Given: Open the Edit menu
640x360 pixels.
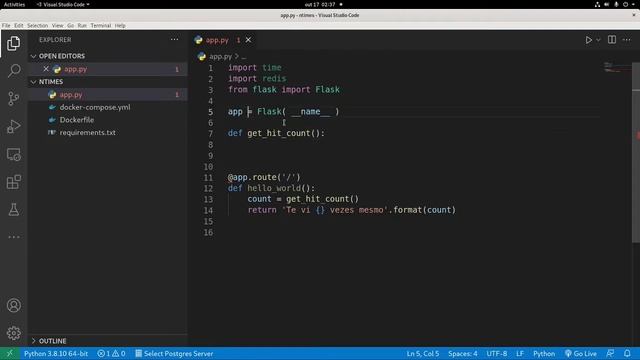Looking at the screenshot, I should (19, 25).
